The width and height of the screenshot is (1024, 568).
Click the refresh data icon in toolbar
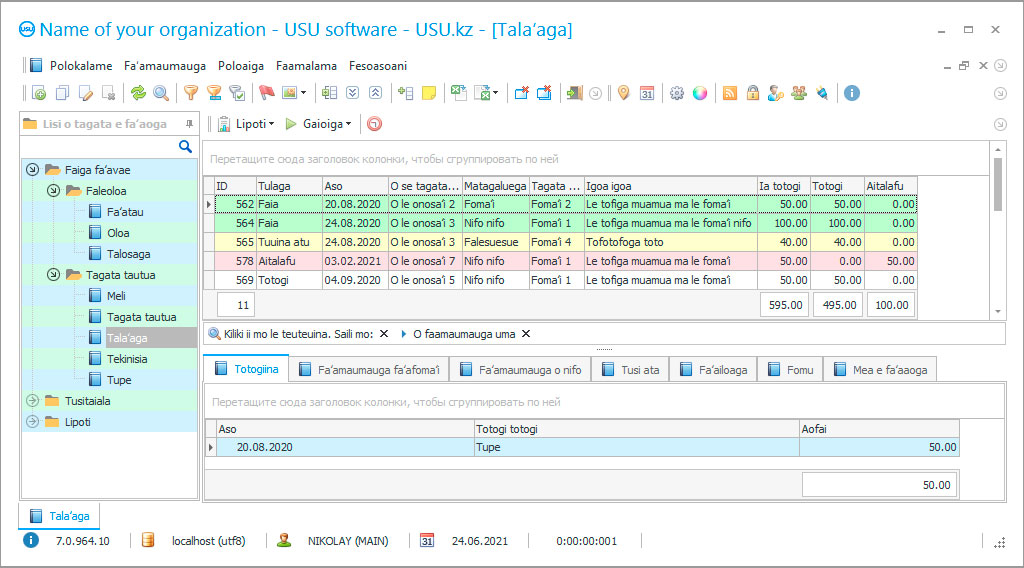(138, 93)
